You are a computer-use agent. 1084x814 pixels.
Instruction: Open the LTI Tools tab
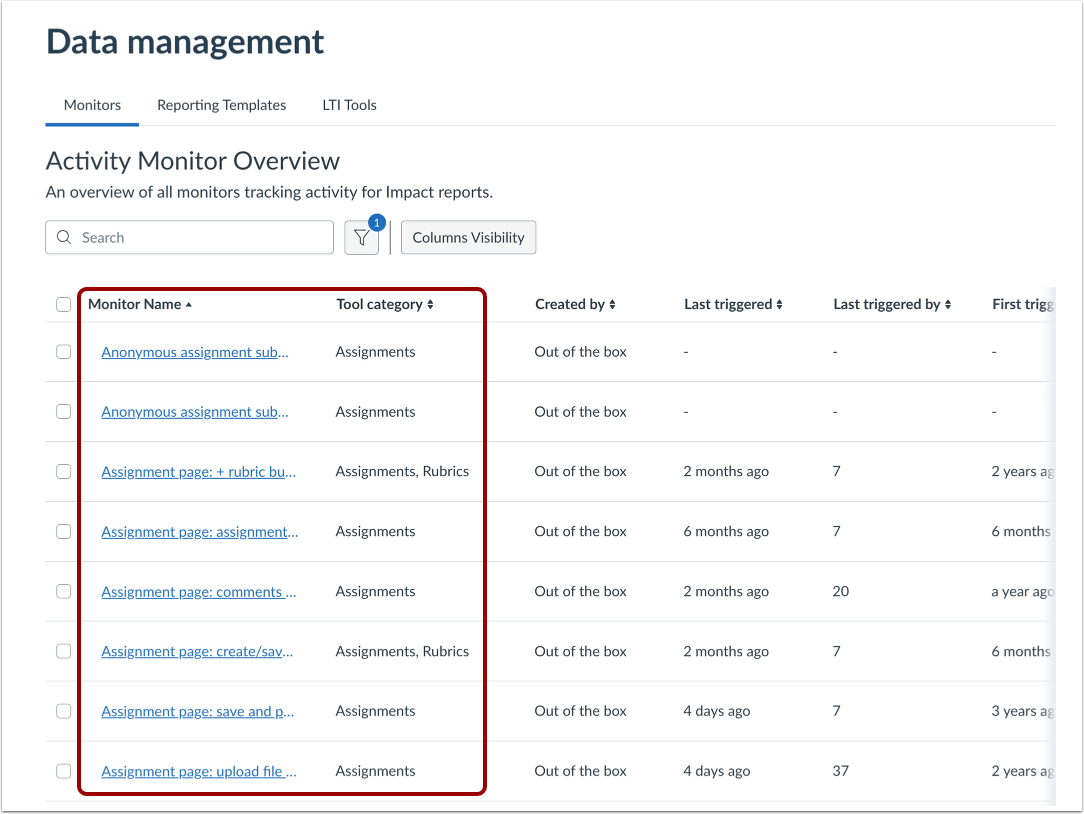click(349, 105)
